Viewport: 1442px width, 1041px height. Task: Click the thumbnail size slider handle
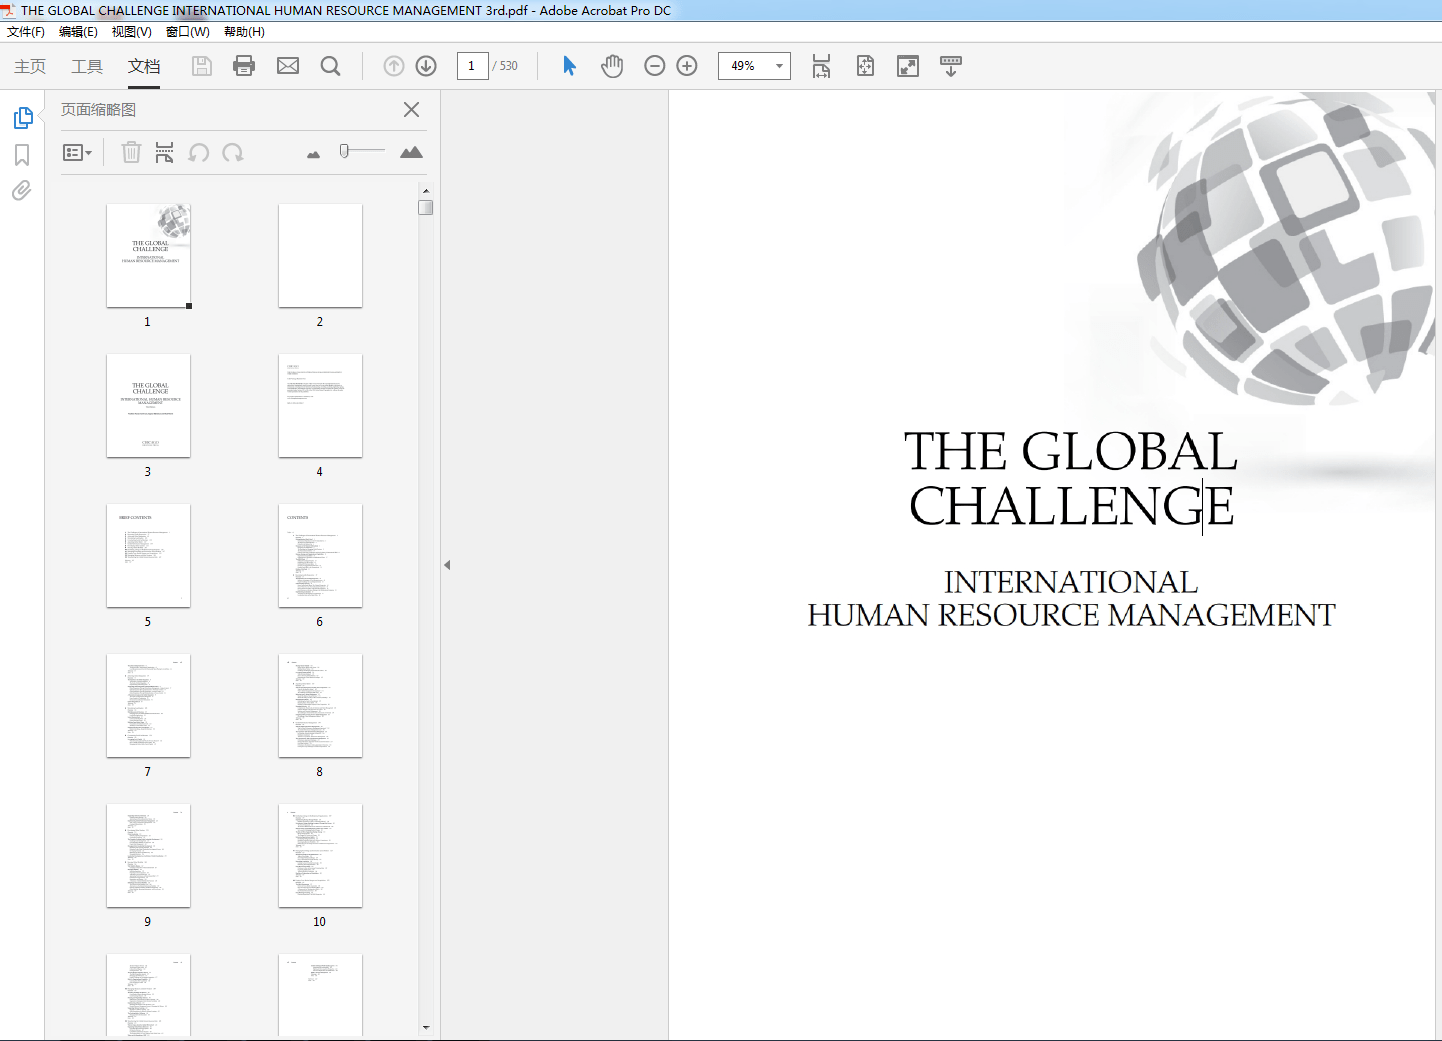click(x=344, y=151)
